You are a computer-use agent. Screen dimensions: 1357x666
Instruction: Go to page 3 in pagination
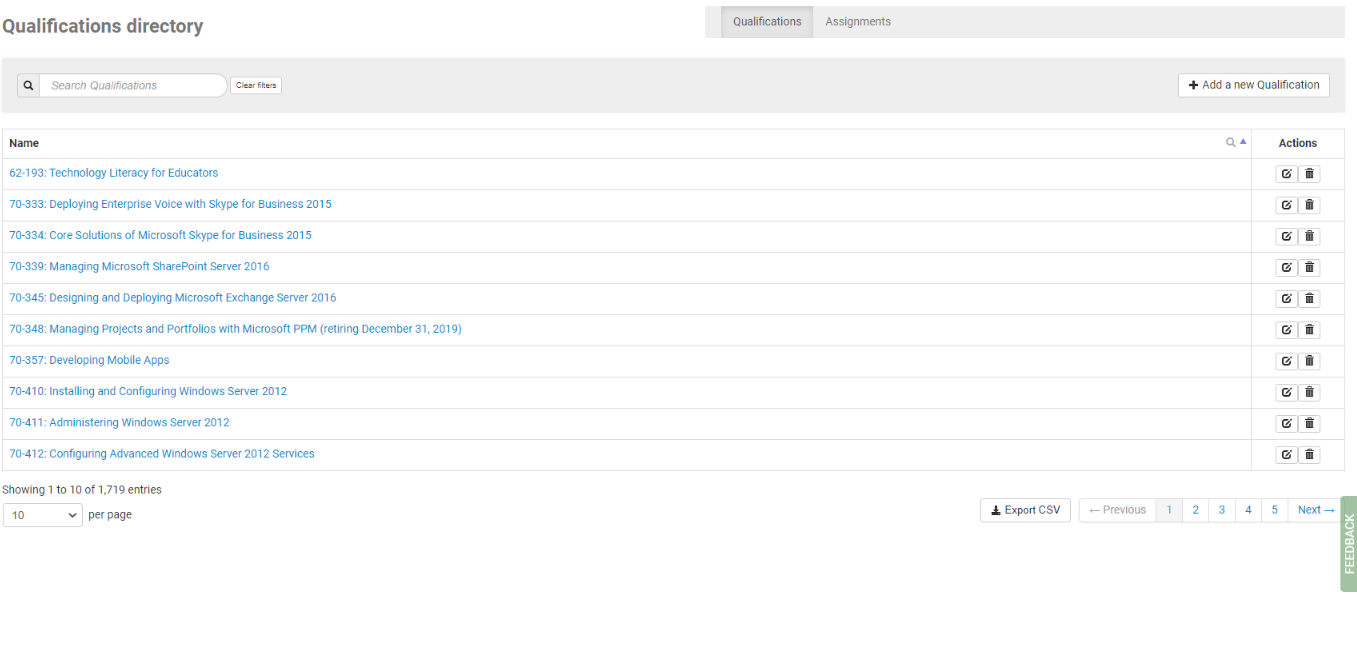(1221, 510)
